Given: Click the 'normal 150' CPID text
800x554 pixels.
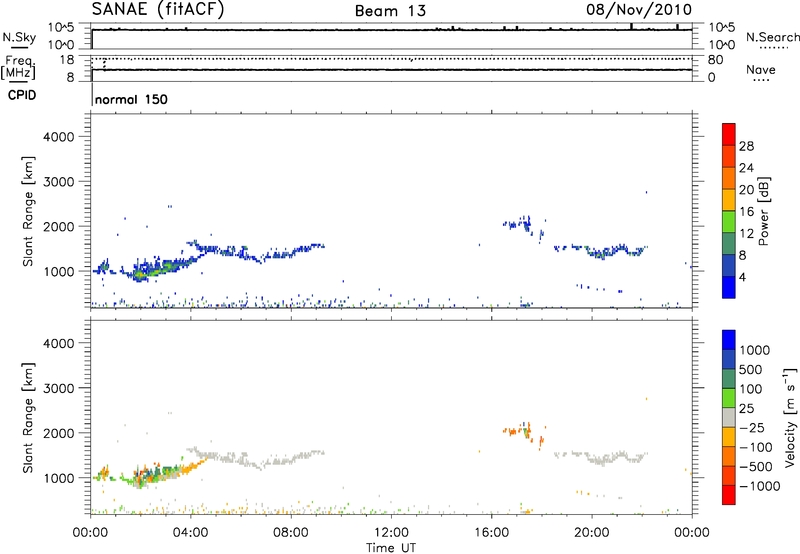Looking at the screenshot, I should (131, 99).
